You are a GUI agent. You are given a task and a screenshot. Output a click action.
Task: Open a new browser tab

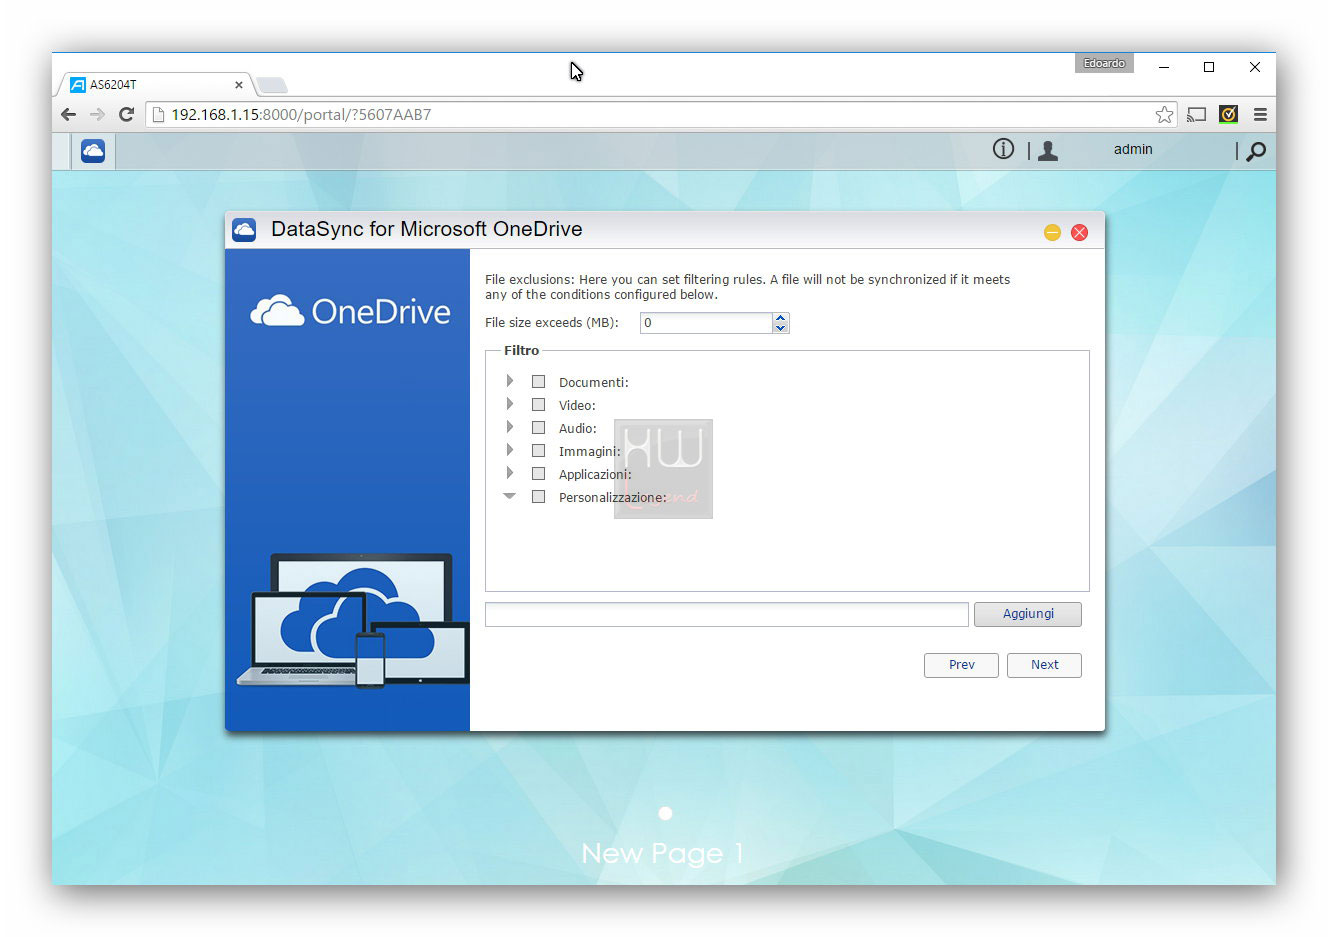[271, 85]
